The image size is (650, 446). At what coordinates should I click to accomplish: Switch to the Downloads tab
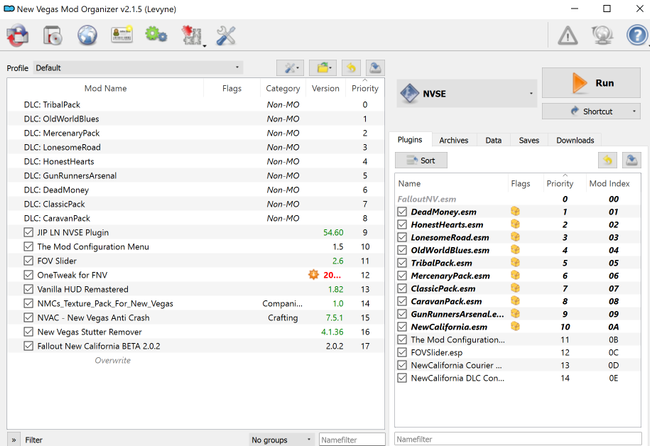[x=575, y=140]
